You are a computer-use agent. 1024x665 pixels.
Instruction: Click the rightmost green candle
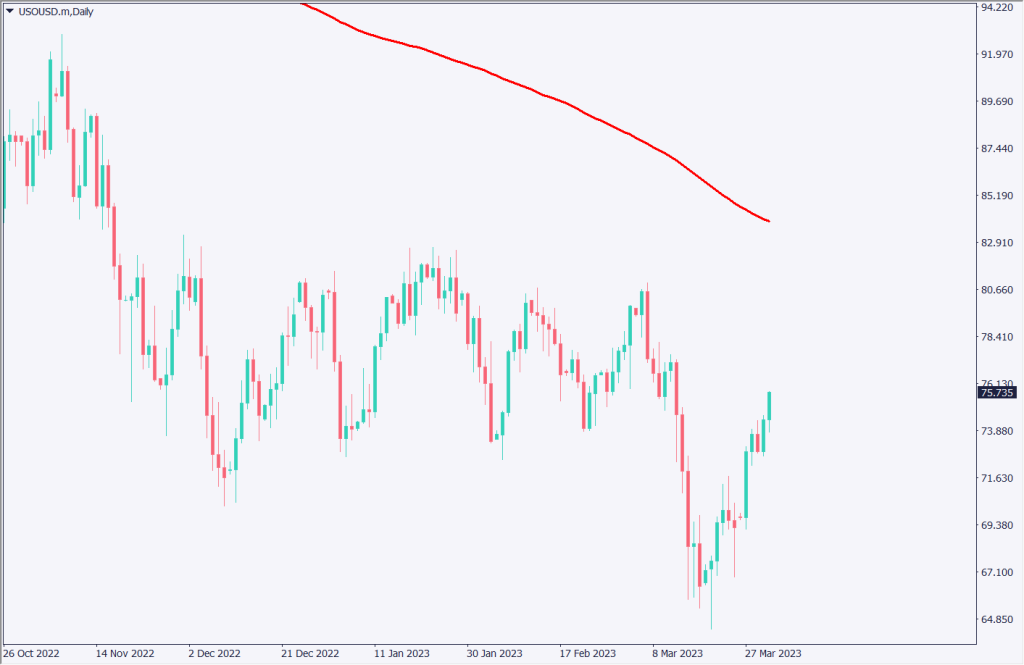point(769,406)
